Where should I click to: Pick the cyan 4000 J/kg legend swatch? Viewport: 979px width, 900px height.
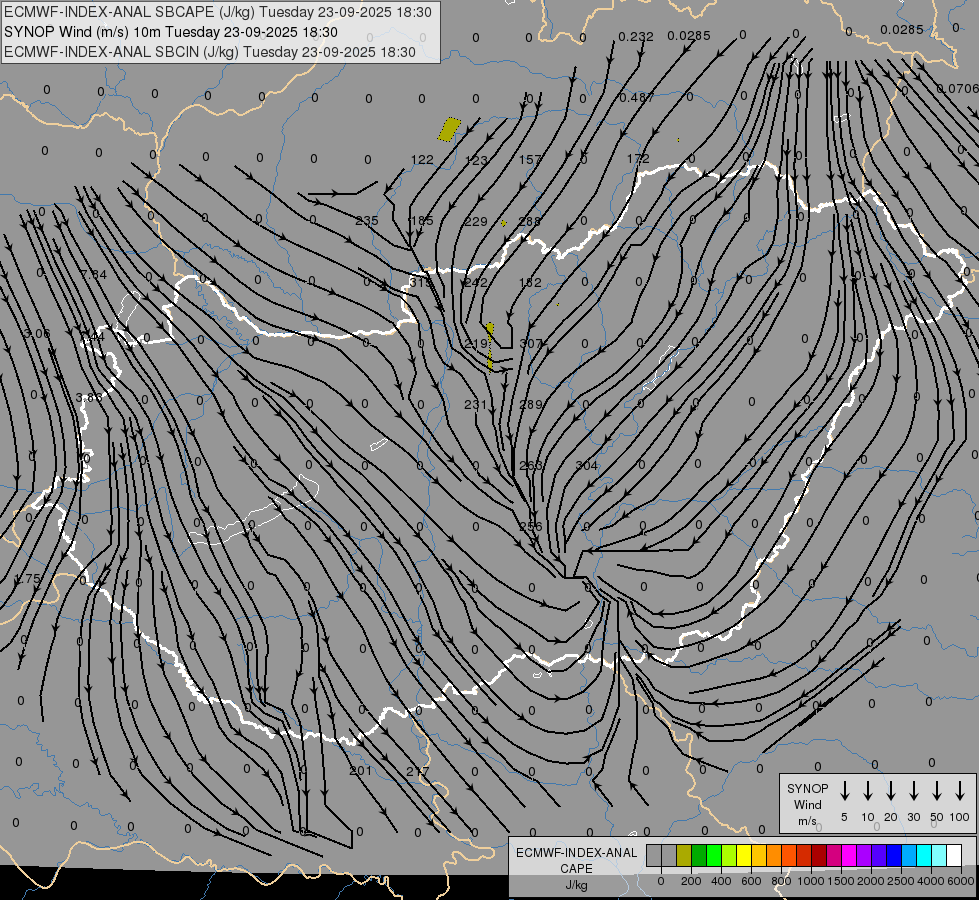tap(924, 855)
